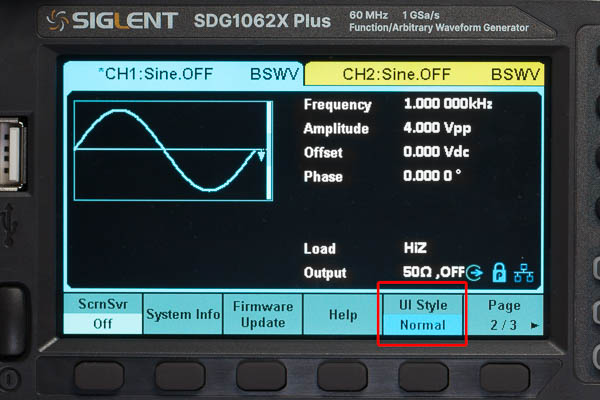Select the Output value 50Ω ,OFF
Image resolution: width=600 pixels, height=400 pixels.
[x=434, y=272]
